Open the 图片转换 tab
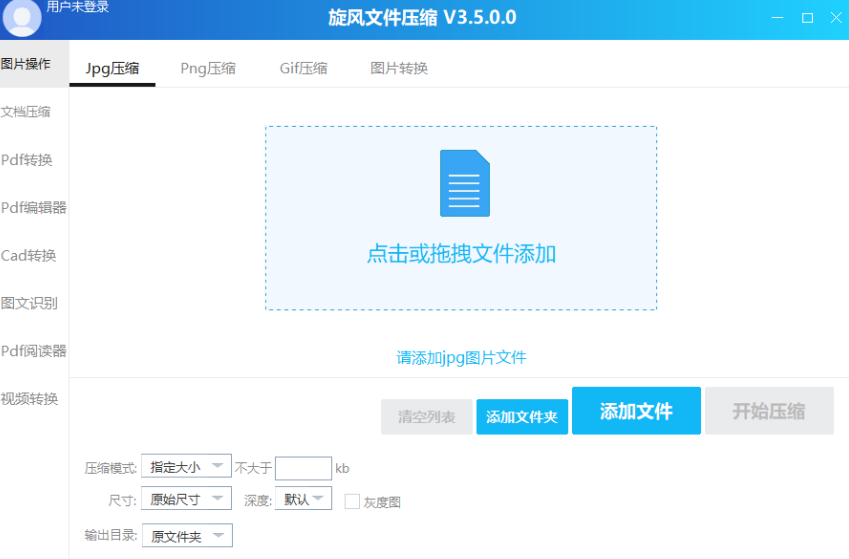The image size is (849, 559). point(399,69)
